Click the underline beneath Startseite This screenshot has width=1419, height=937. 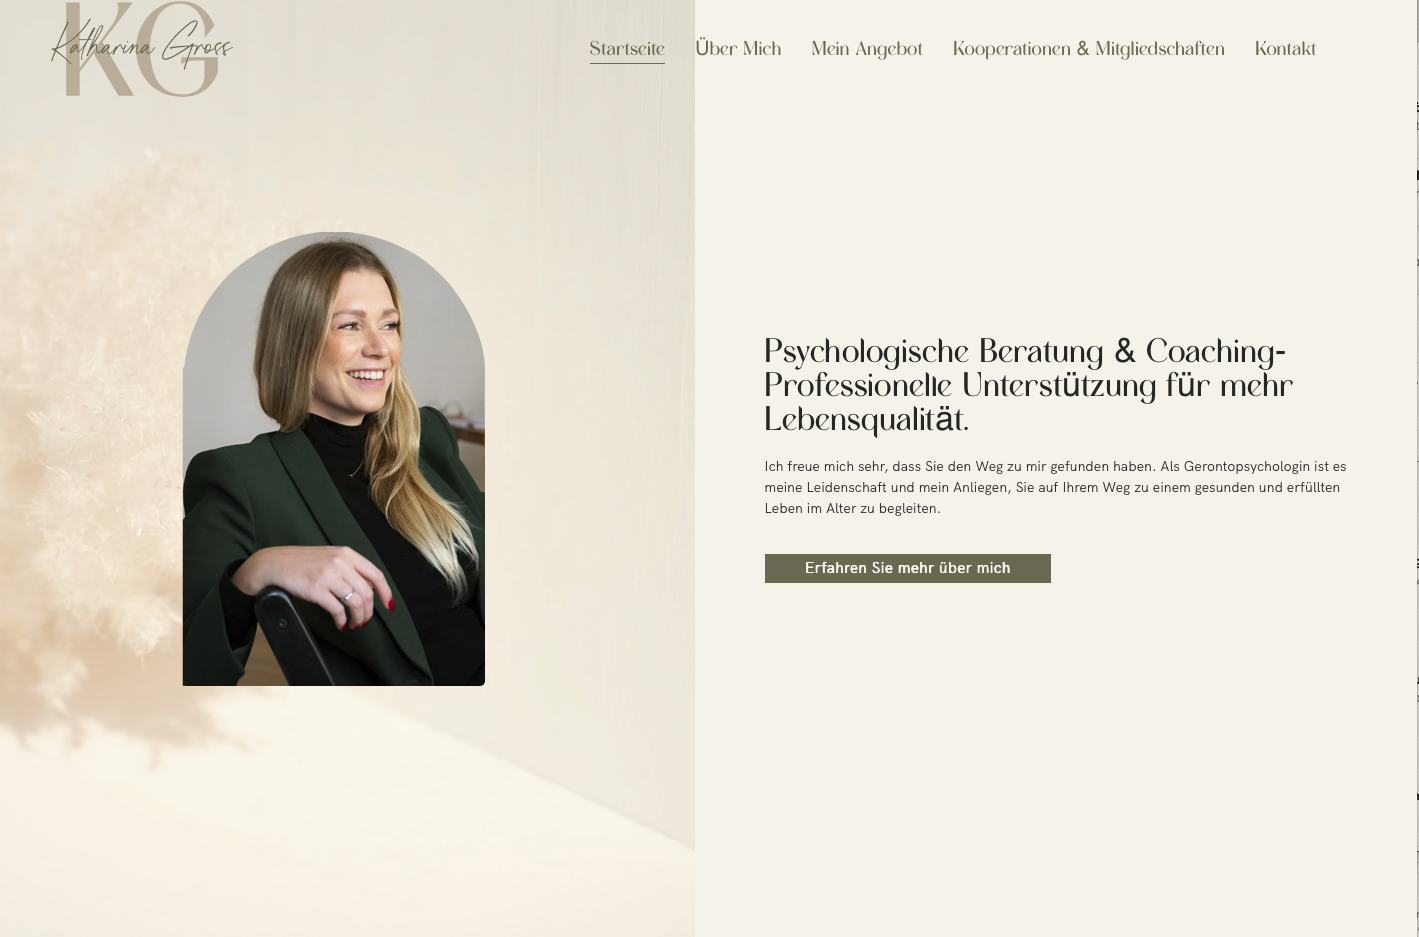point(627,63)
